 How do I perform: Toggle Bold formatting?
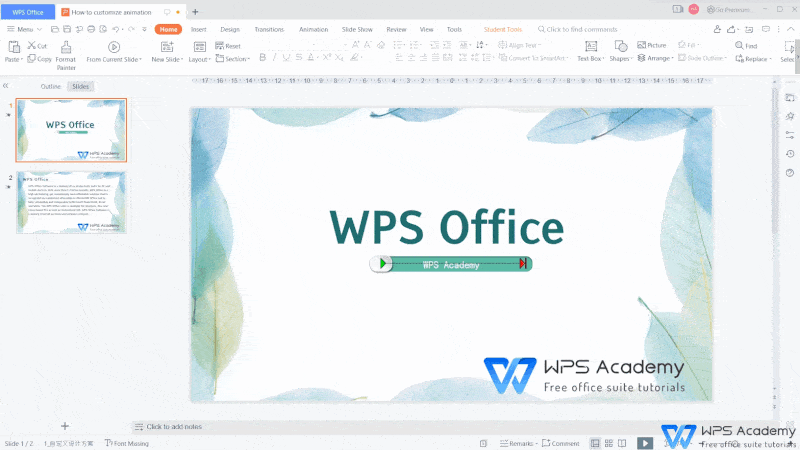click(x=262, y=58)
